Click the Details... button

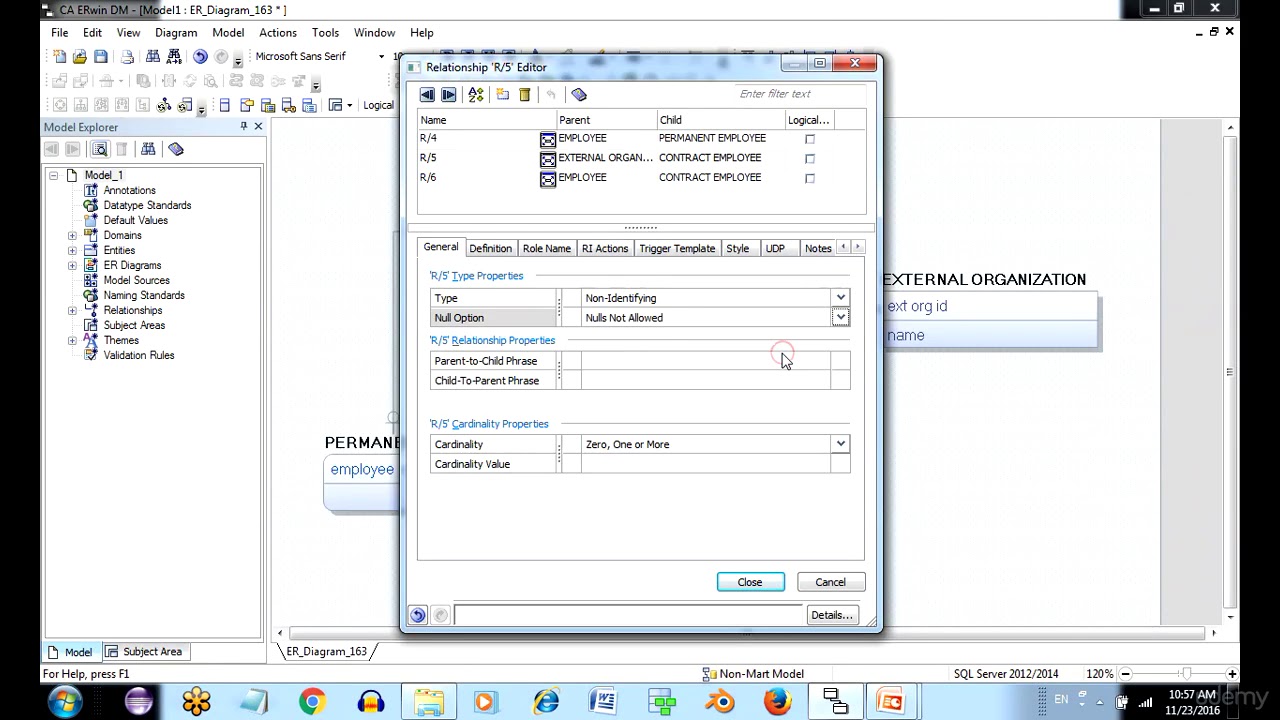click(x=831, y=615)
